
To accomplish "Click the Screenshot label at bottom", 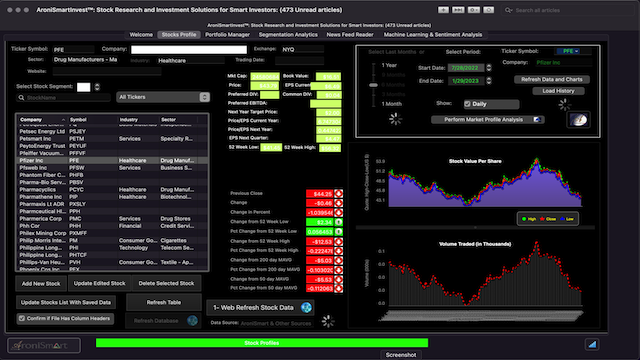I will 401,355.
